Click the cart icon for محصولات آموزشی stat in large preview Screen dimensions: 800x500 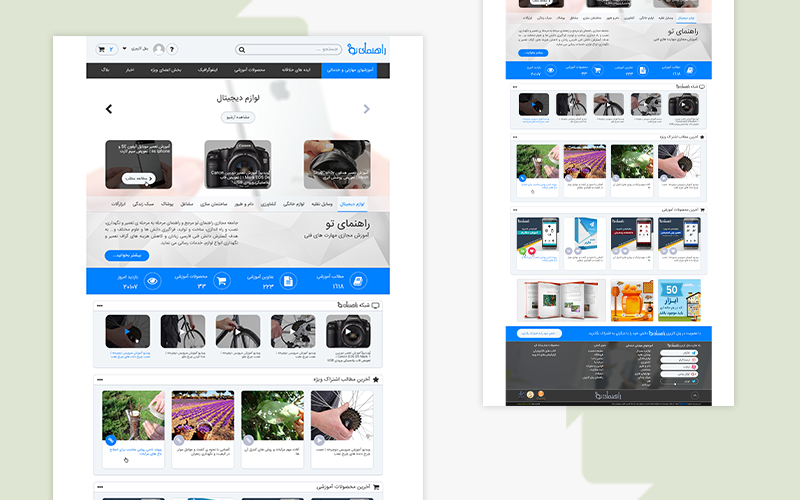click(221, 281)
